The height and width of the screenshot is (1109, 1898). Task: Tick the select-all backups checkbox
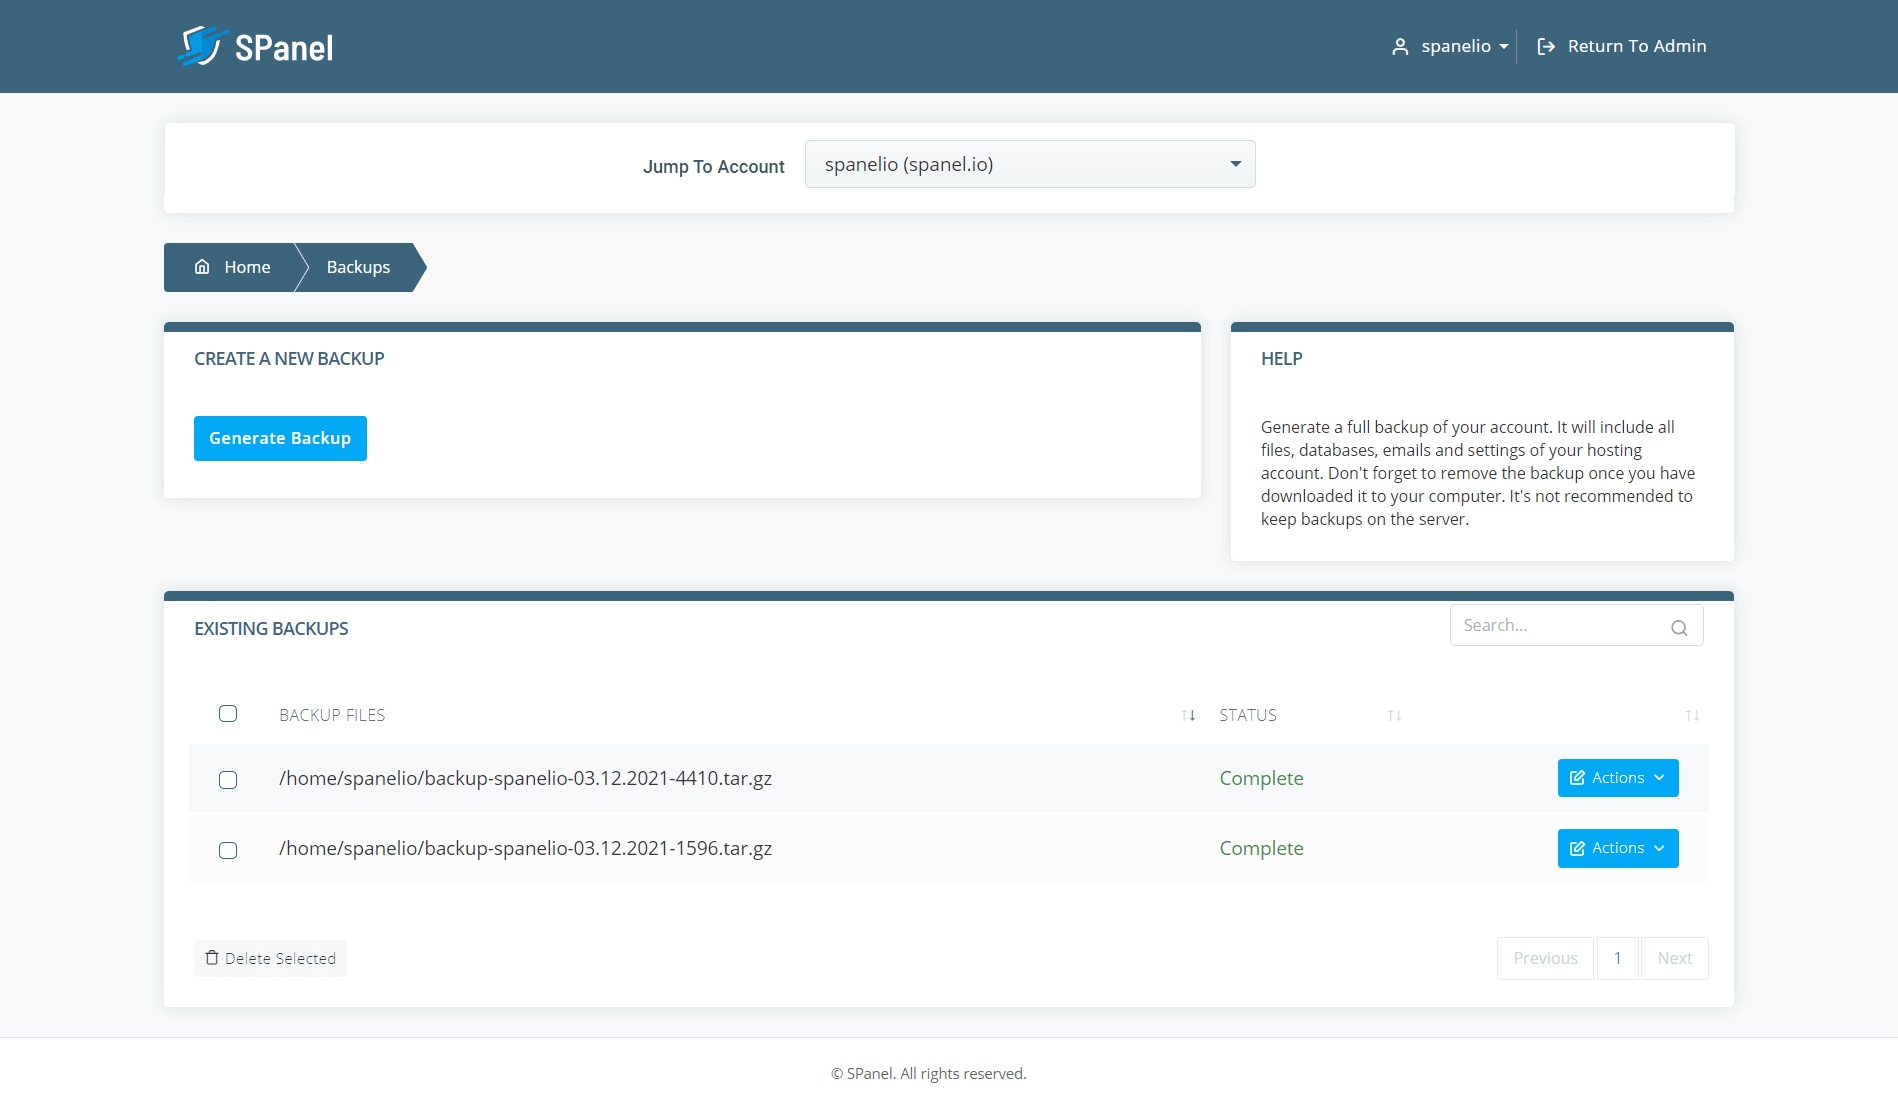(x=228, y=713)
